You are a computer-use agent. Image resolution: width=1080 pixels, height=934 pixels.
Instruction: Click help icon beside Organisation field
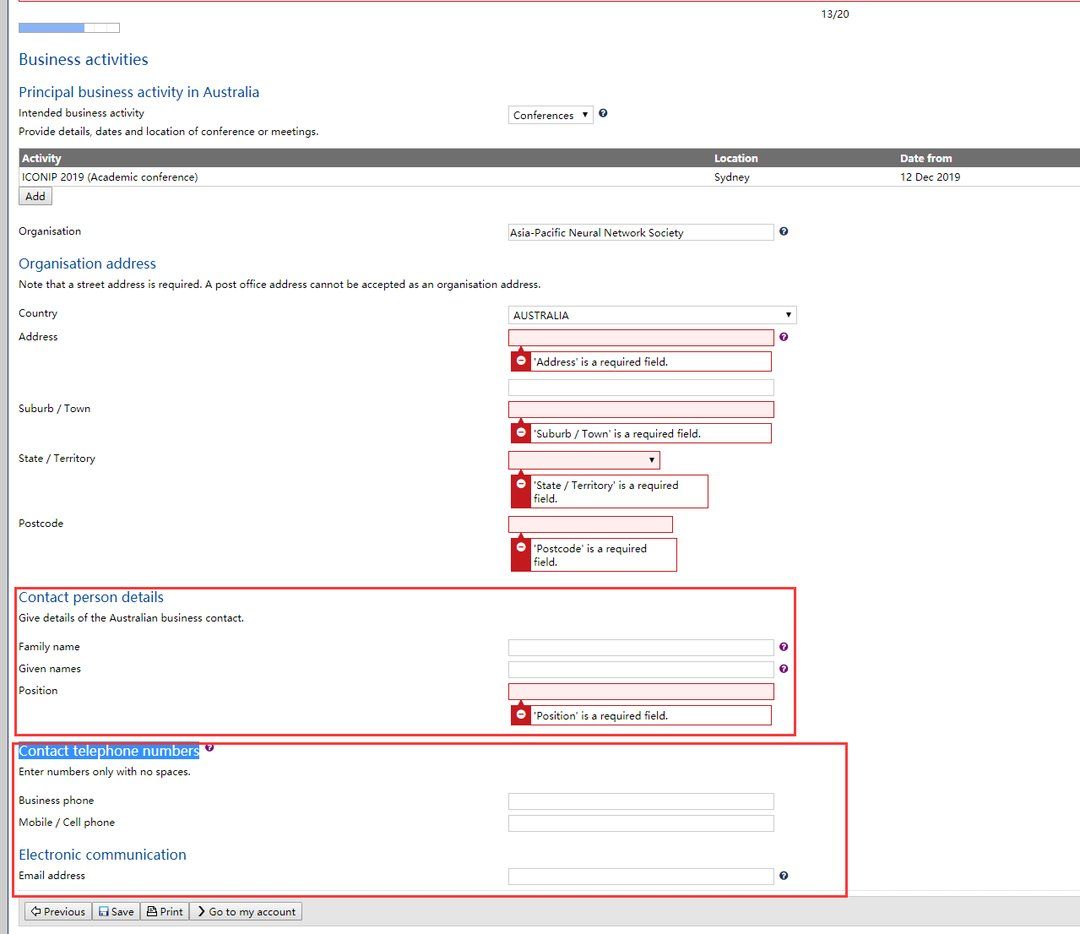783,232
